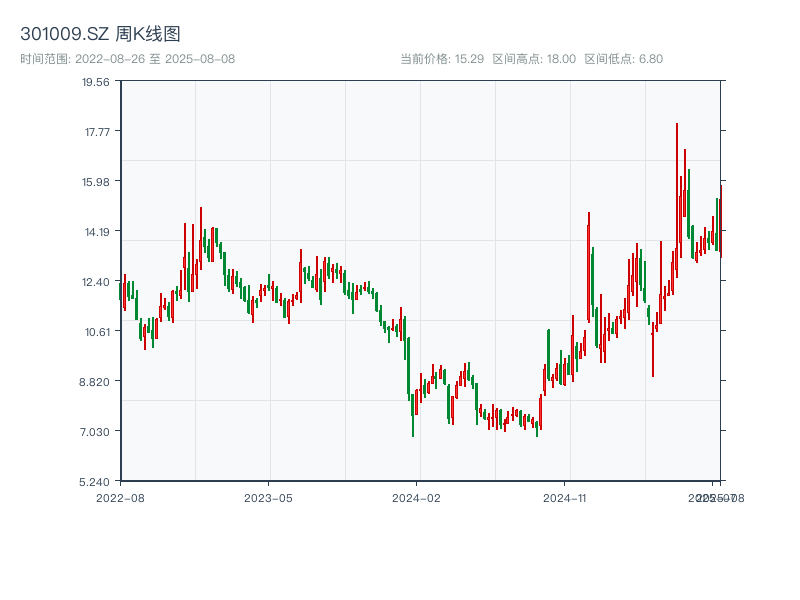Click the y-axis label 5.240
The image size is (800, 600).
(94, 482)
